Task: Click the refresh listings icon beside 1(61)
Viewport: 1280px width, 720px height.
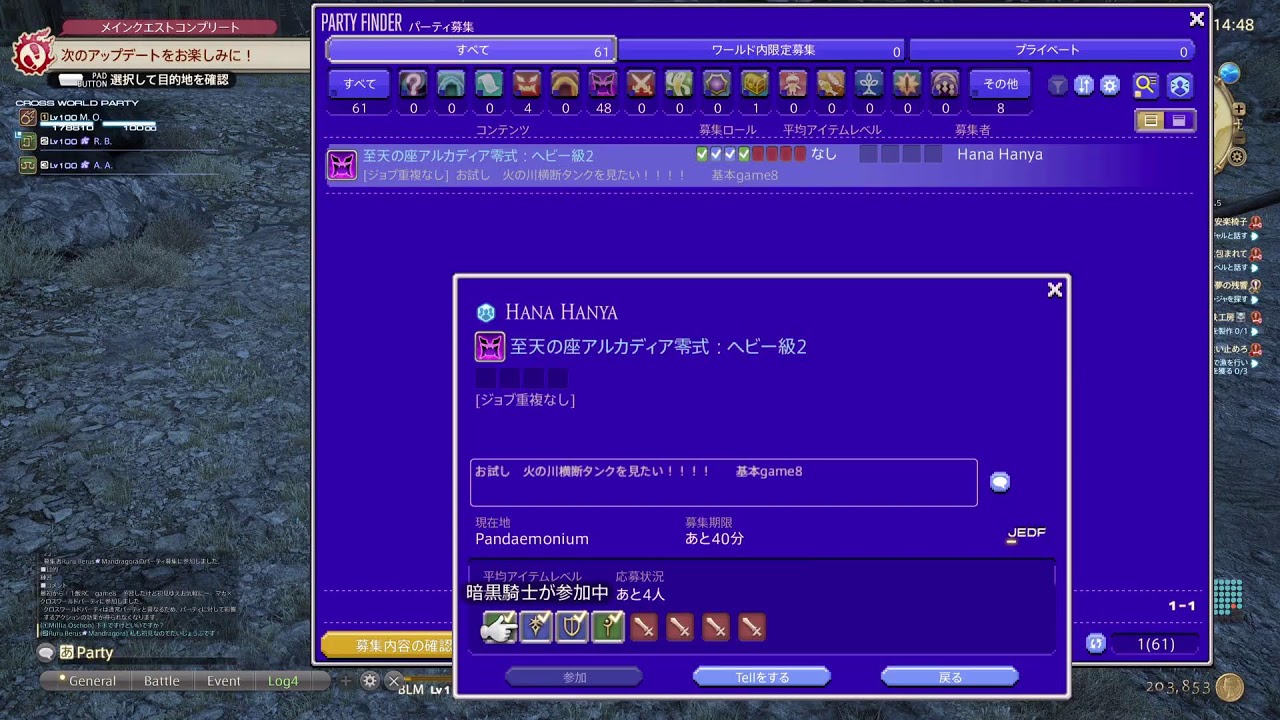Action: 1096,644
